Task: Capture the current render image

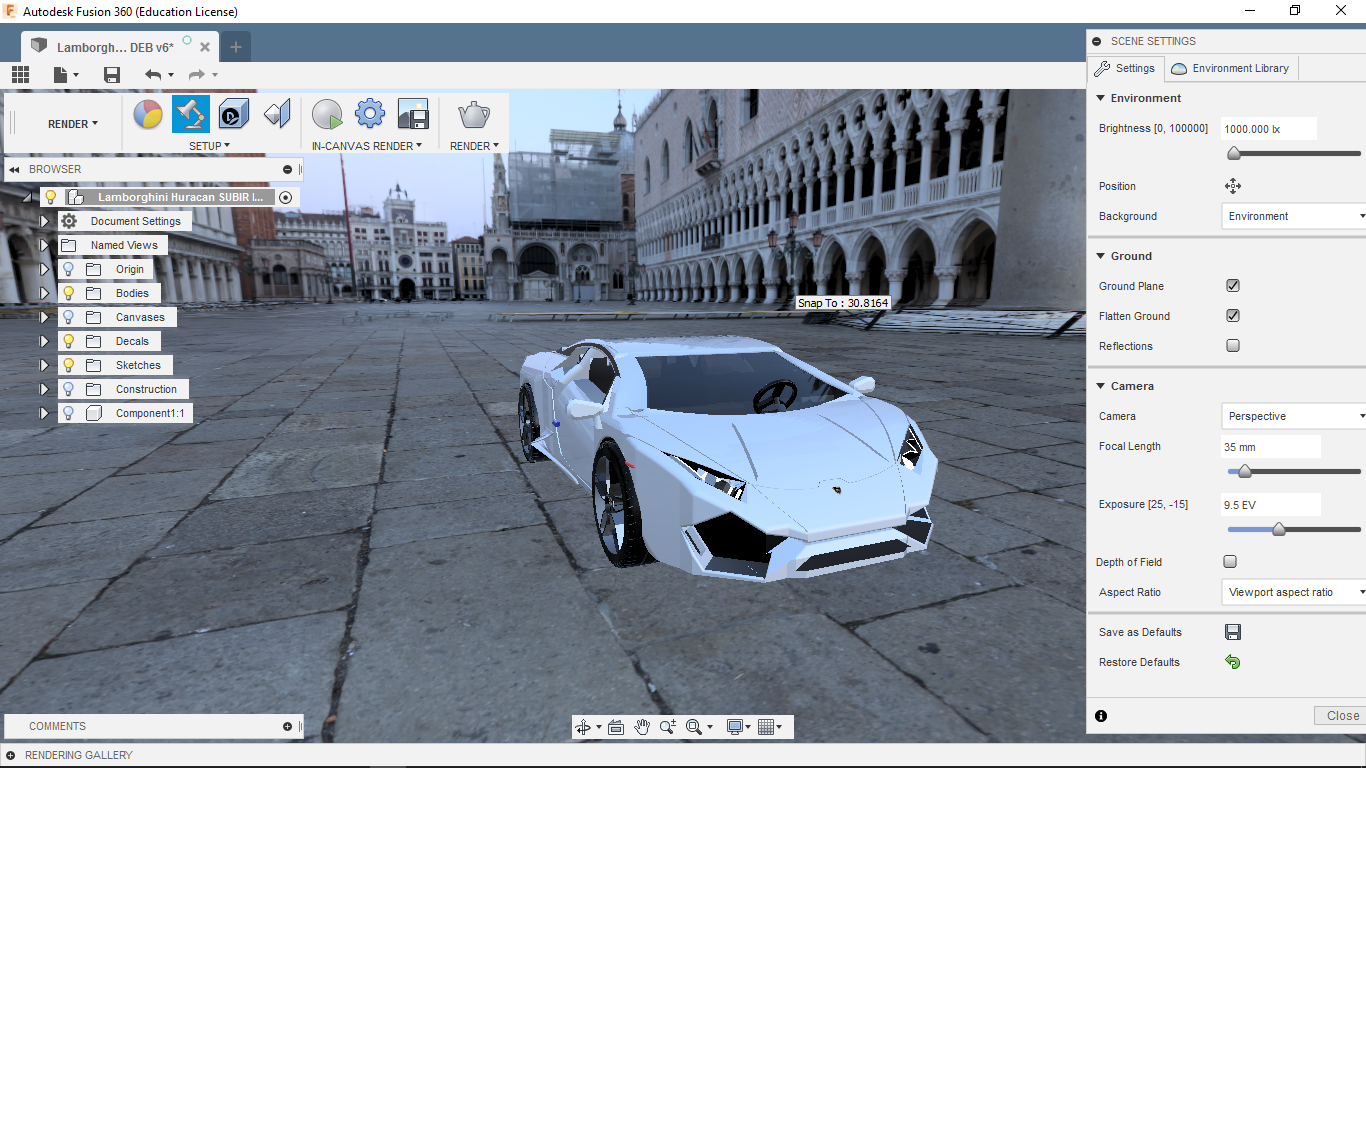Action: click(413, 114)
